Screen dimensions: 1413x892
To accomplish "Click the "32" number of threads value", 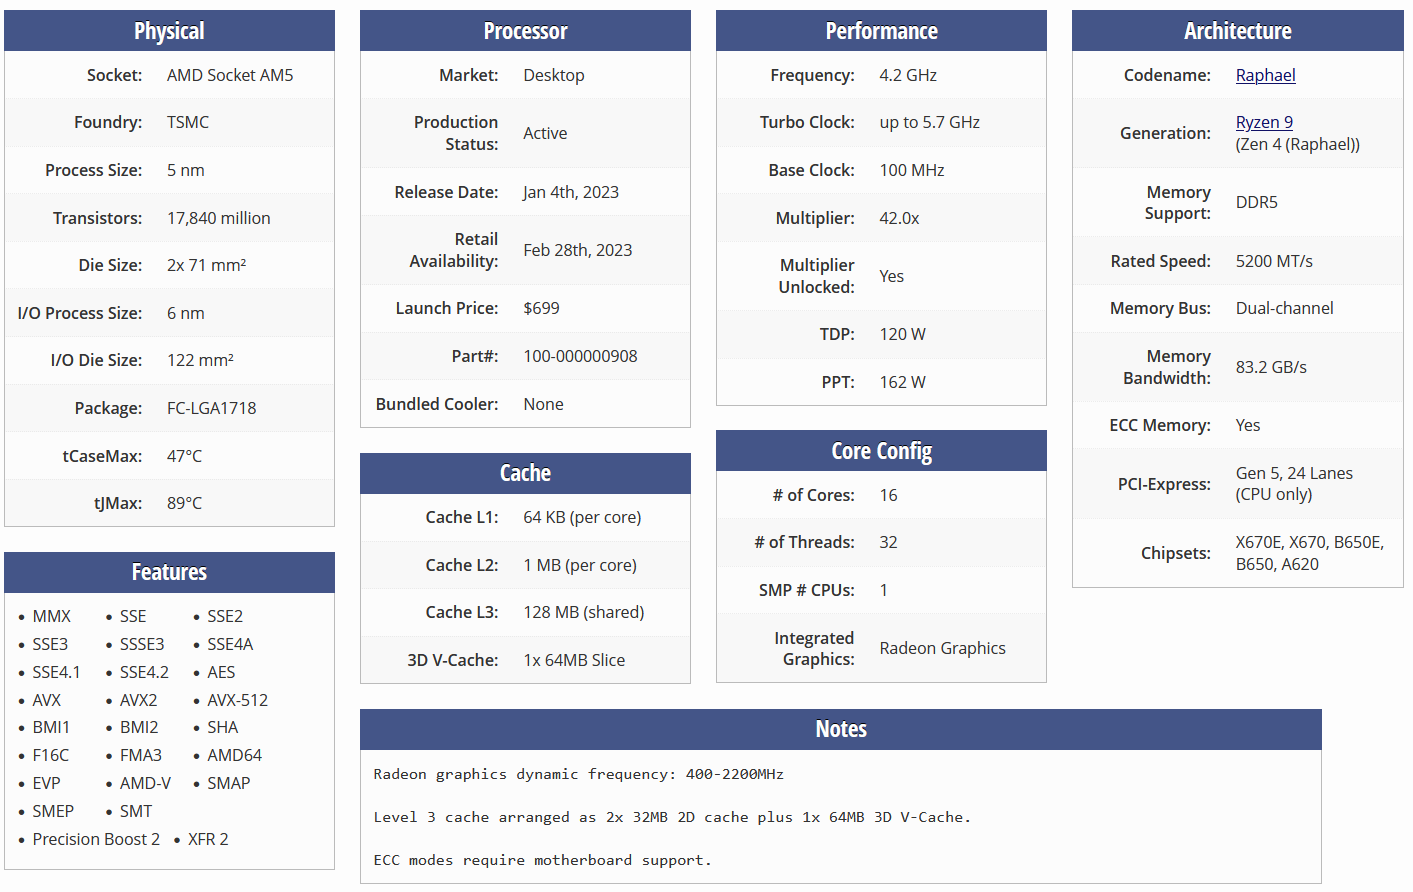I will (889, 542).
